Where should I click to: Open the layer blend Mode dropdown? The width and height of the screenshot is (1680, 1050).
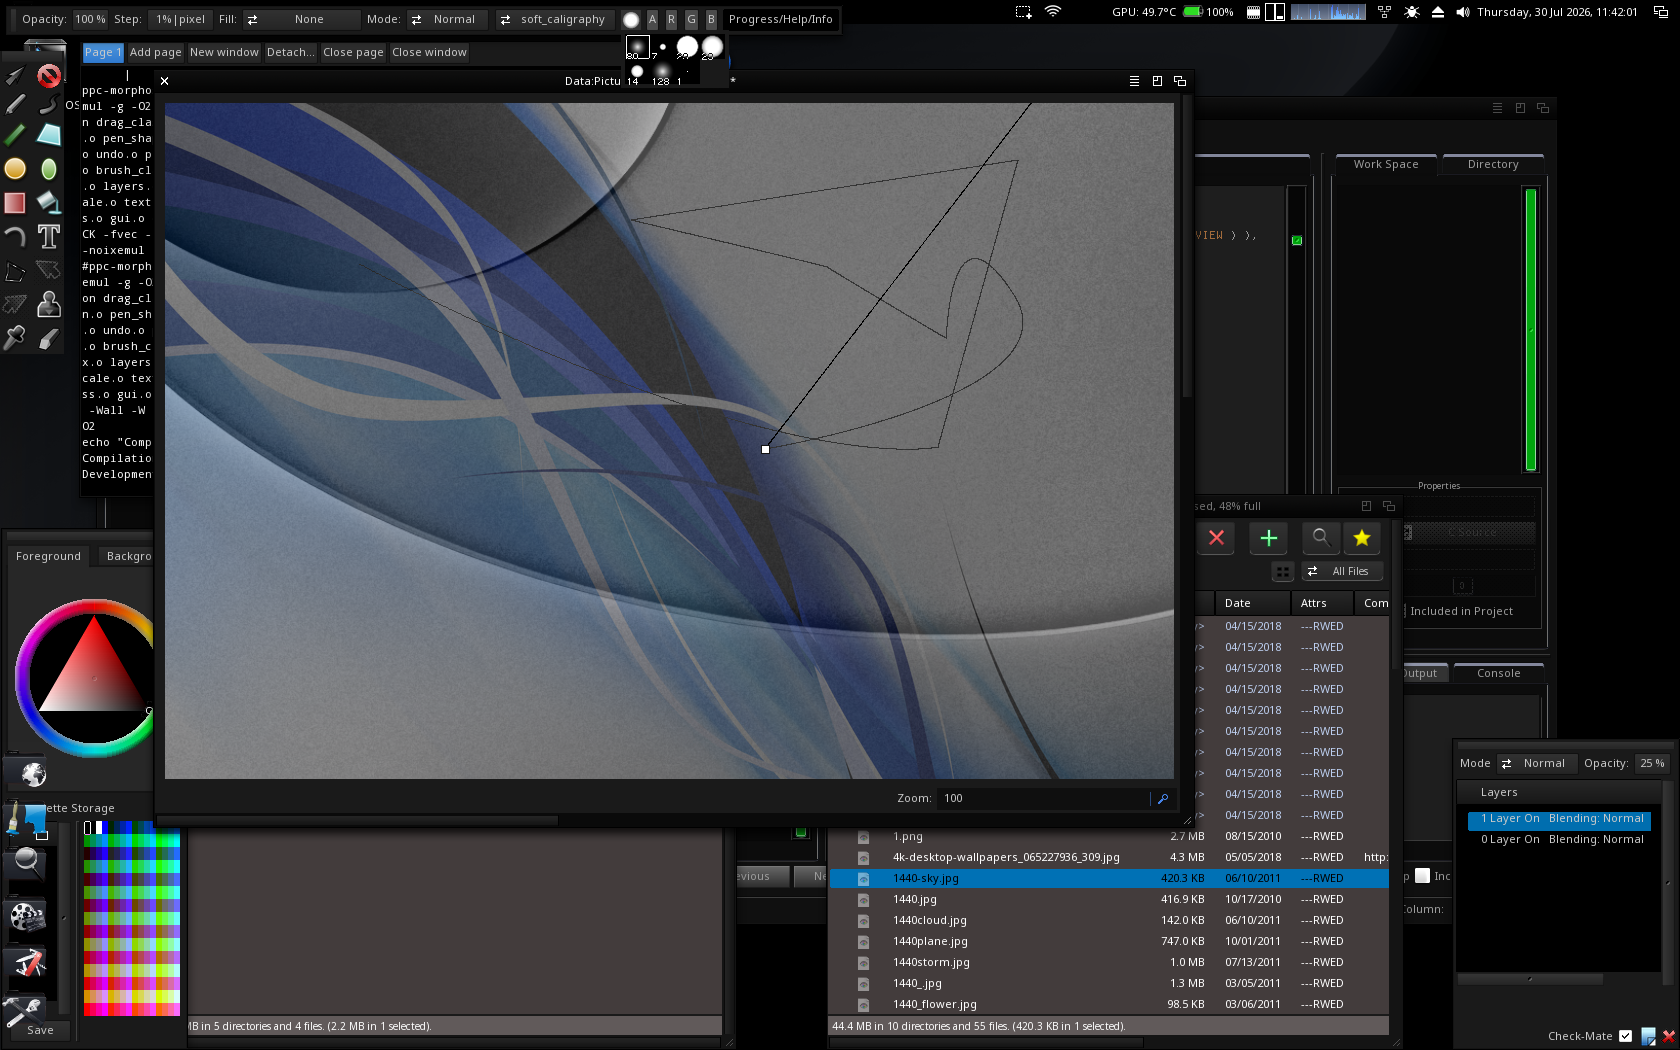click(x=1536, y=763)
